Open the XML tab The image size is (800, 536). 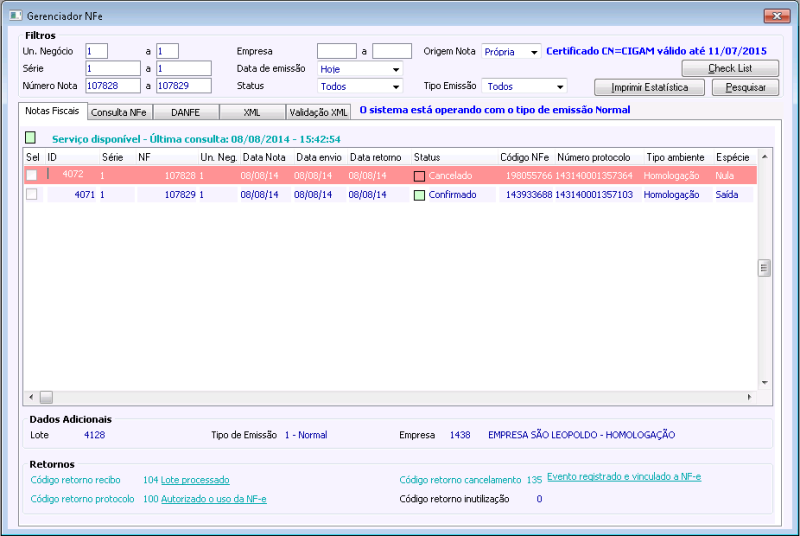252,112
